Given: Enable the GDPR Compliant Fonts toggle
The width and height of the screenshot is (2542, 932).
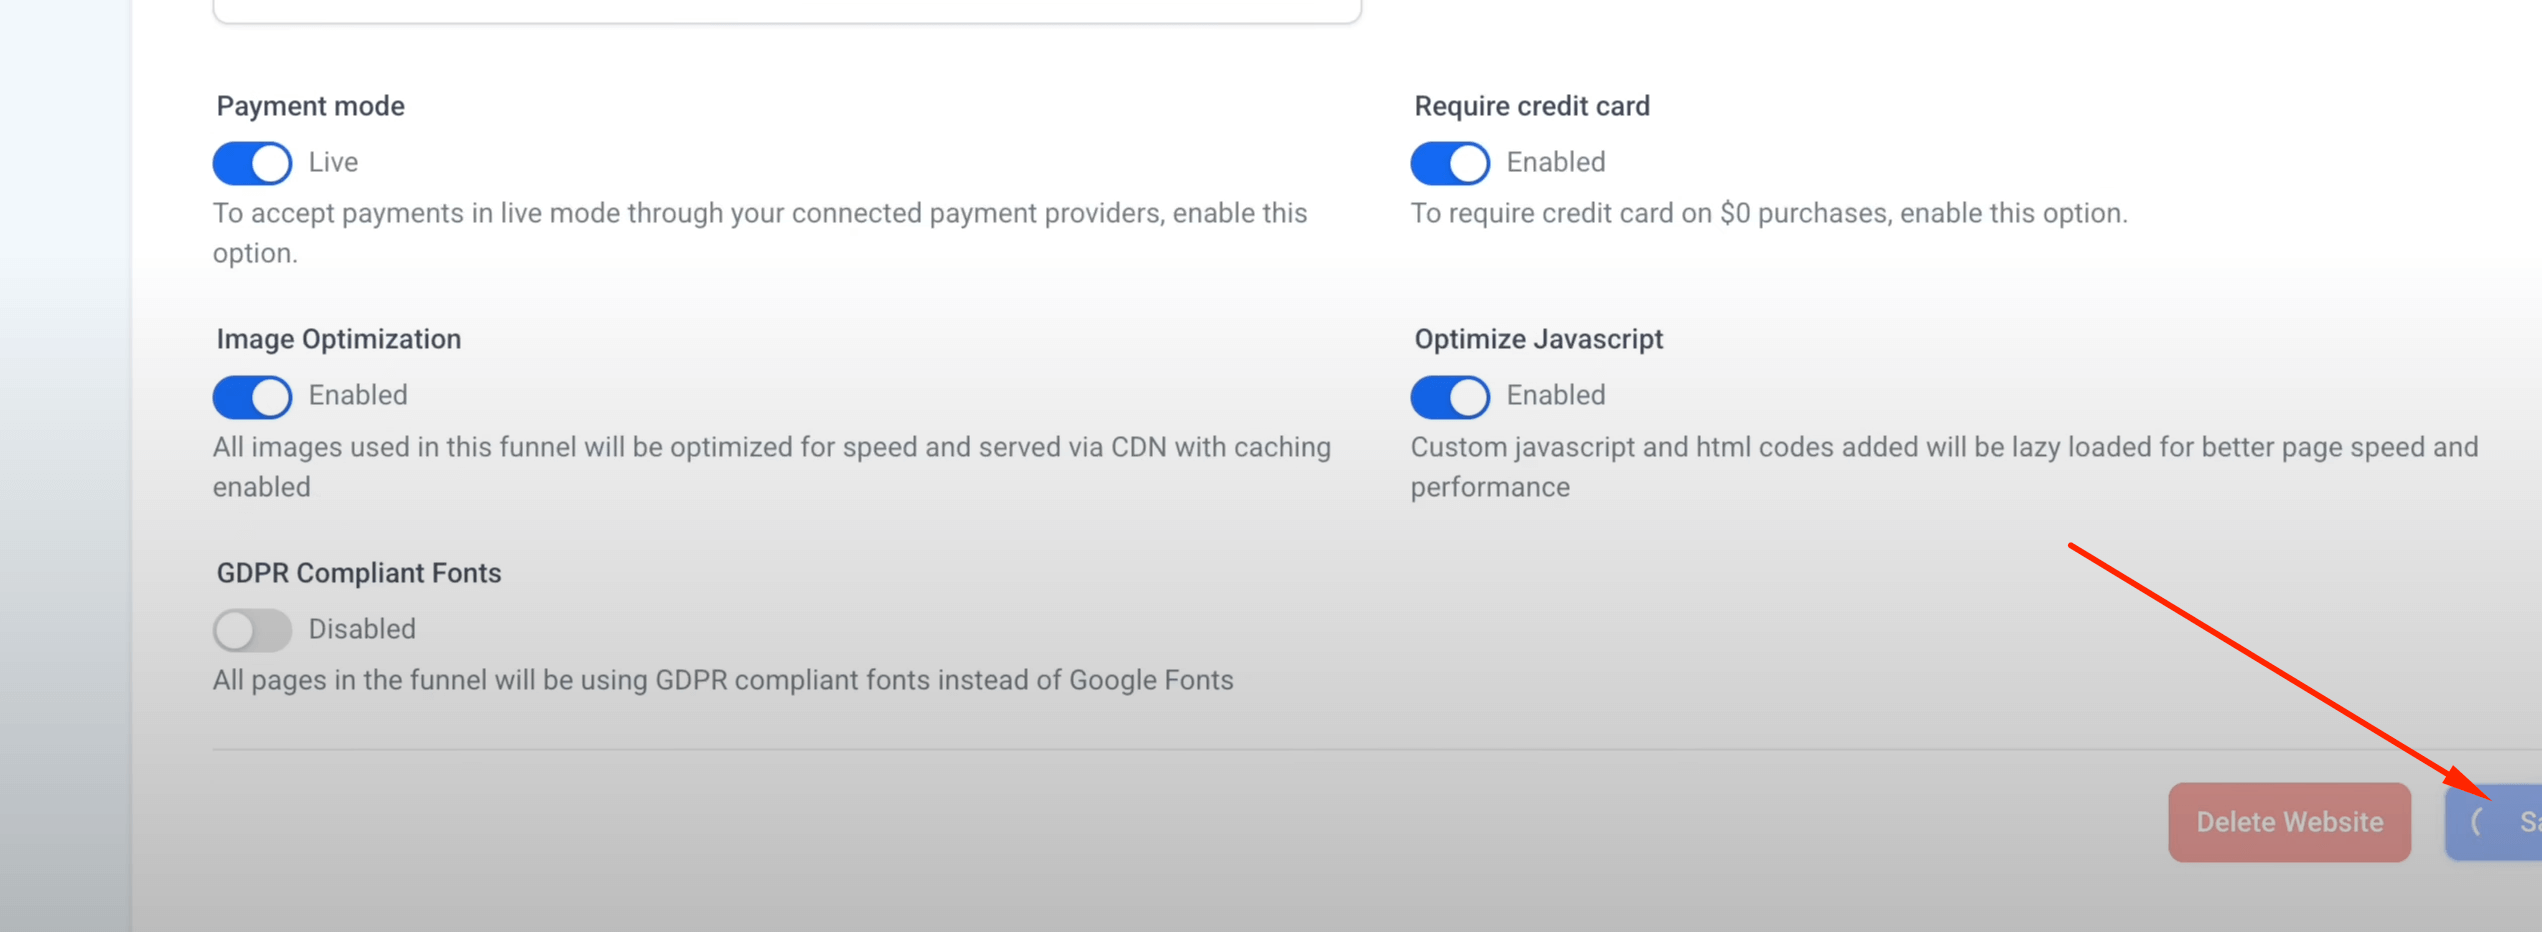Looking at the screenshot, I should click(252, 630).
